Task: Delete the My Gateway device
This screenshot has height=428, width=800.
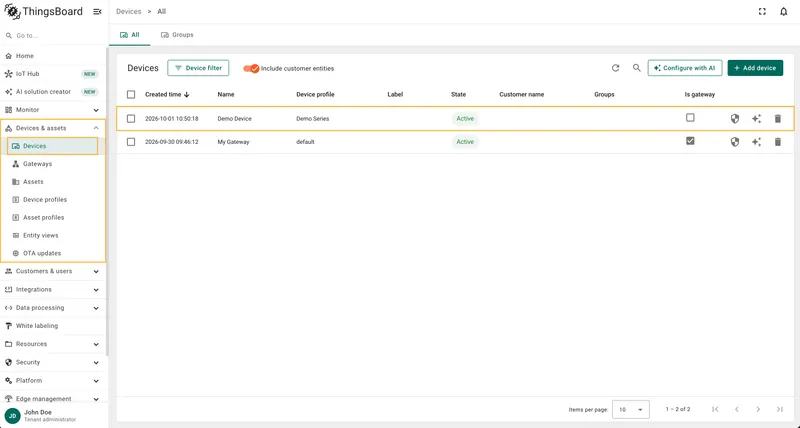Action: [x=778, y=142]
